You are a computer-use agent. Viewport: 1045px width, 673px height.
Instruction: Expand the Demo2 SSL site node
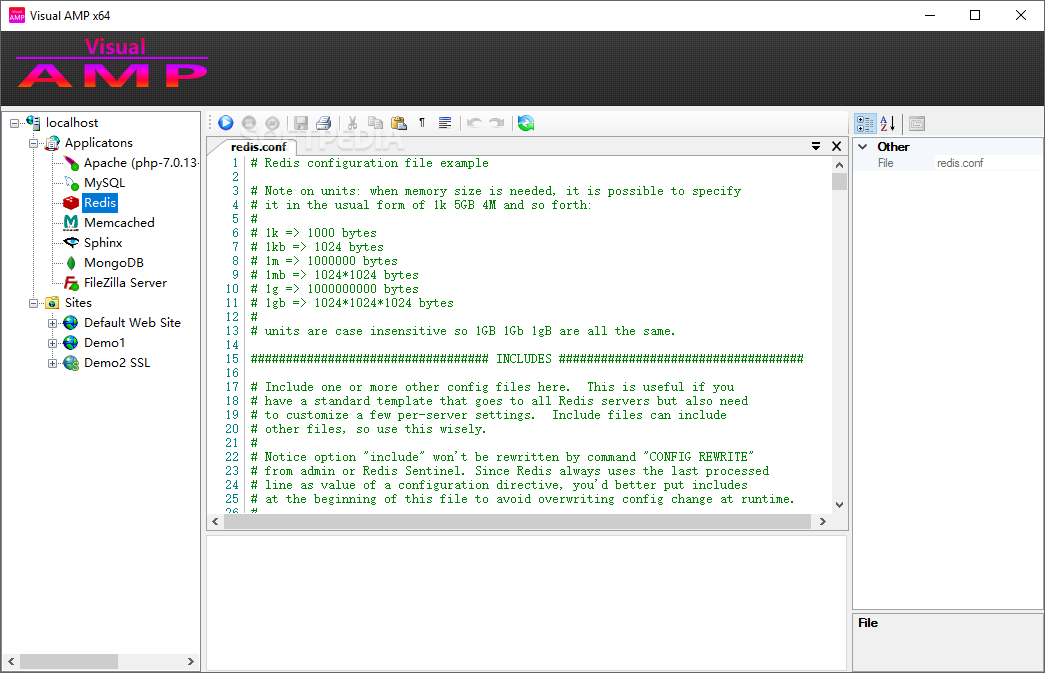click(x=52, y=363)
